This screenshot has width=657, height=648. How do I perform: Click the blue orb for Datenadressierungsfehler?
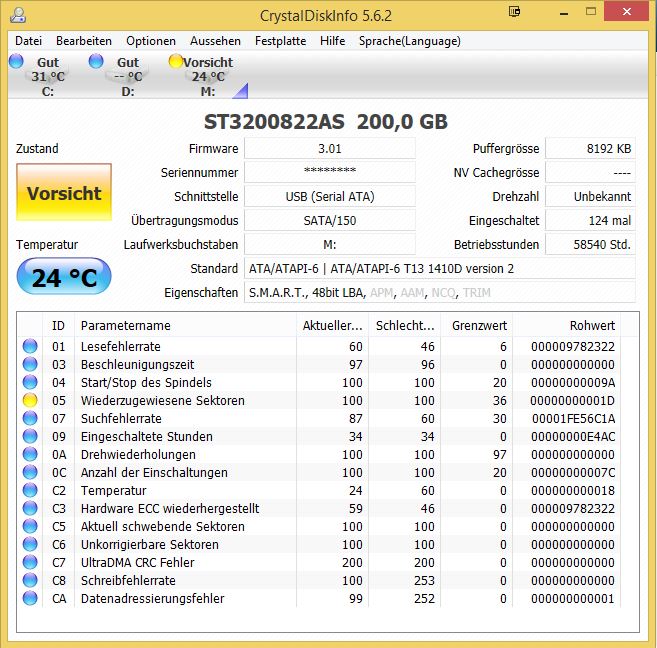[30, 599]
